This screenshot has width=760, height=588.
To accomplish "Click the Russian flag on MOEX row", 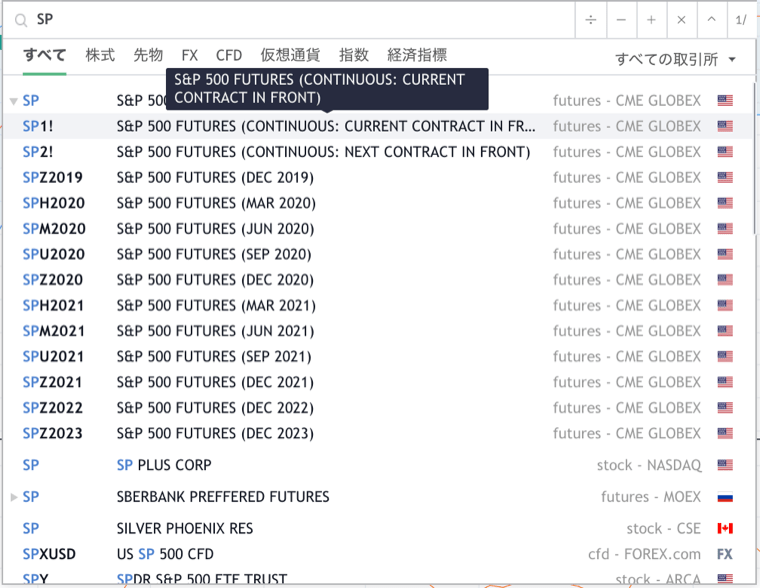I will click(725, 497).
